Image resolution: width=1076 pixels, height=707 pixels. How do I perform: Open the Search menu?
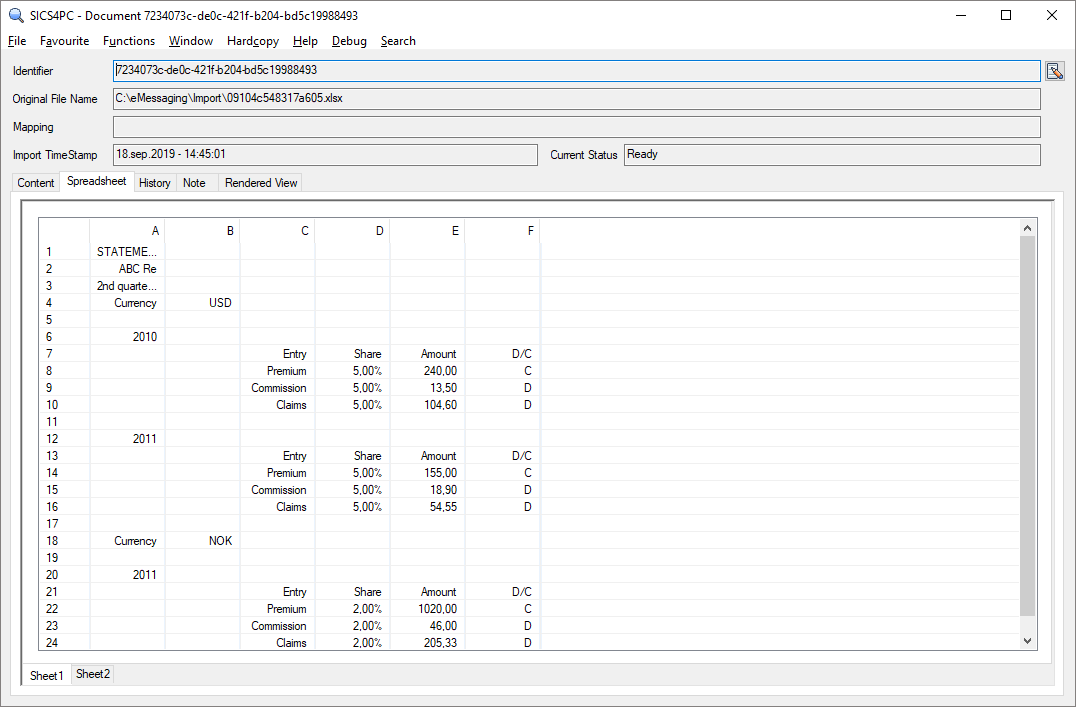398,41
